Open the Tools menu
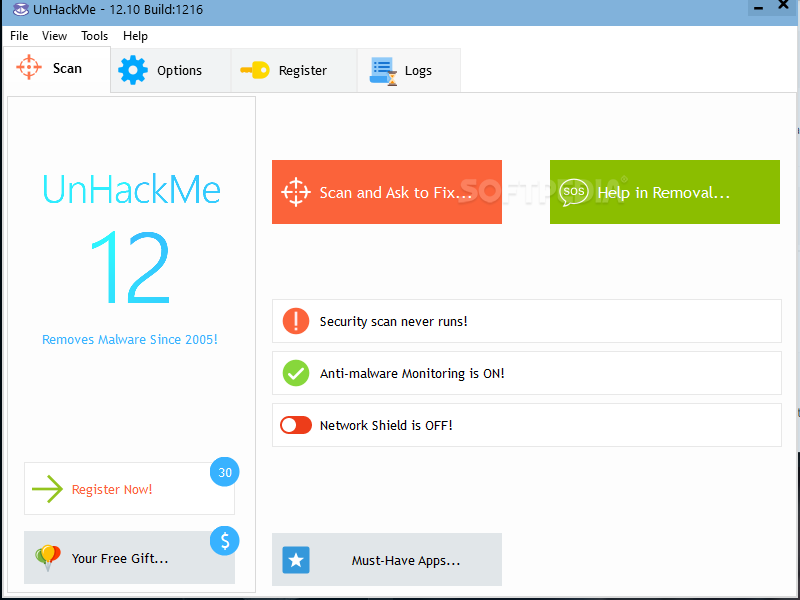Screen dimensions: 800x600 94,36
